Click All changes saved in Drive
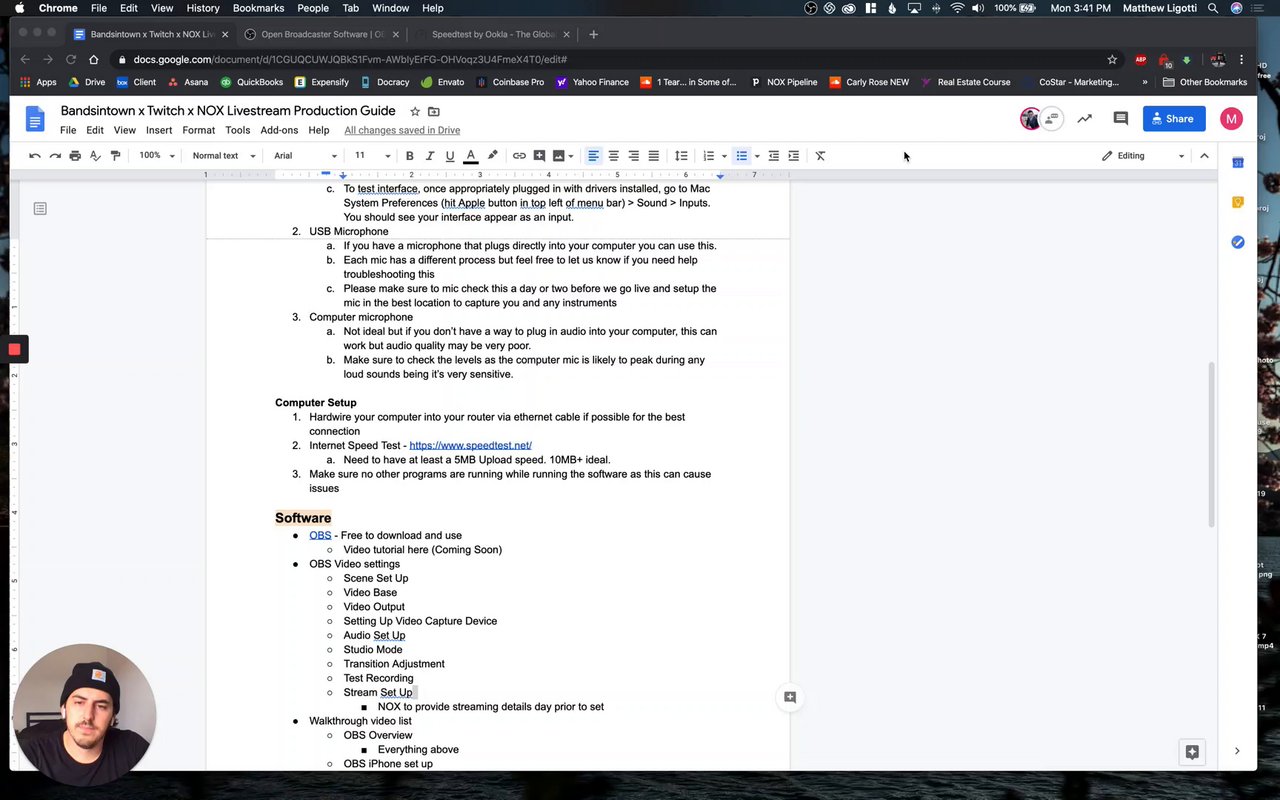1280x800 pixels. 402,130
